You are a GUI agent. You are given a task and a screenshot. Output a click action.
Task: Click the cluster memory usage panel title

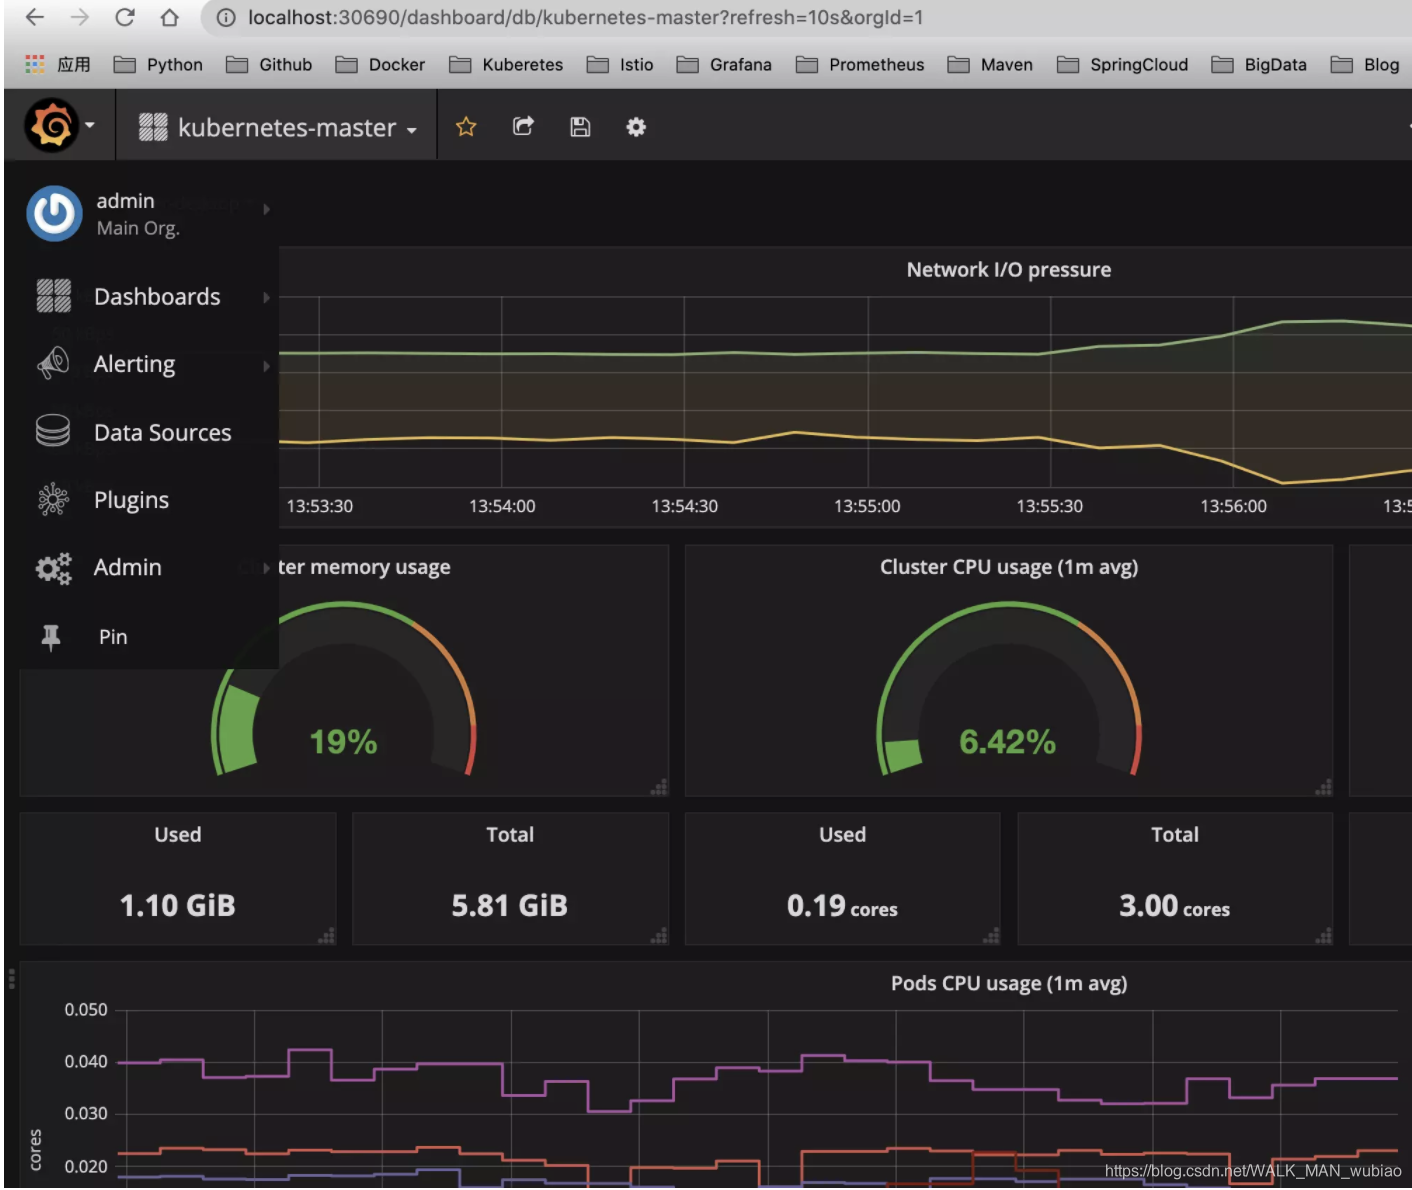364,567
